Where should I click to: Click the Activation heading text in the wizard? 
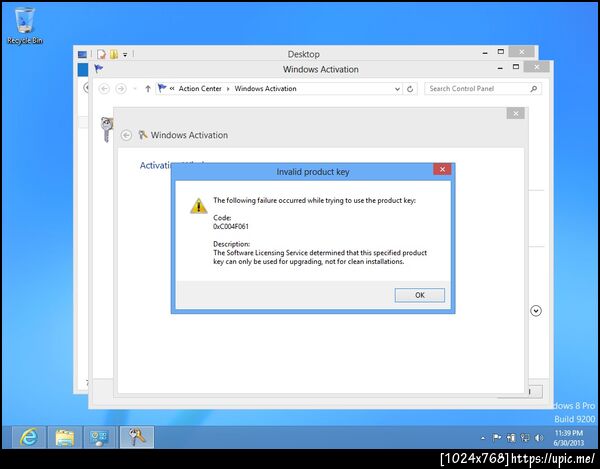click(156, 165)
